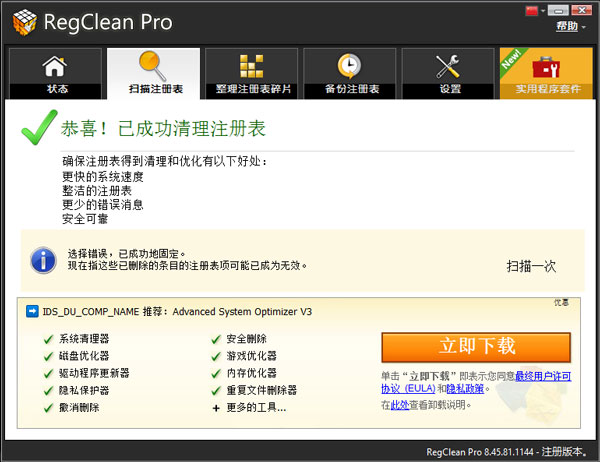Image resolution: width=600 pixels, height=462 pixels.
Task: Click the 更快的系统速度 benefit line
Action: 103,176
